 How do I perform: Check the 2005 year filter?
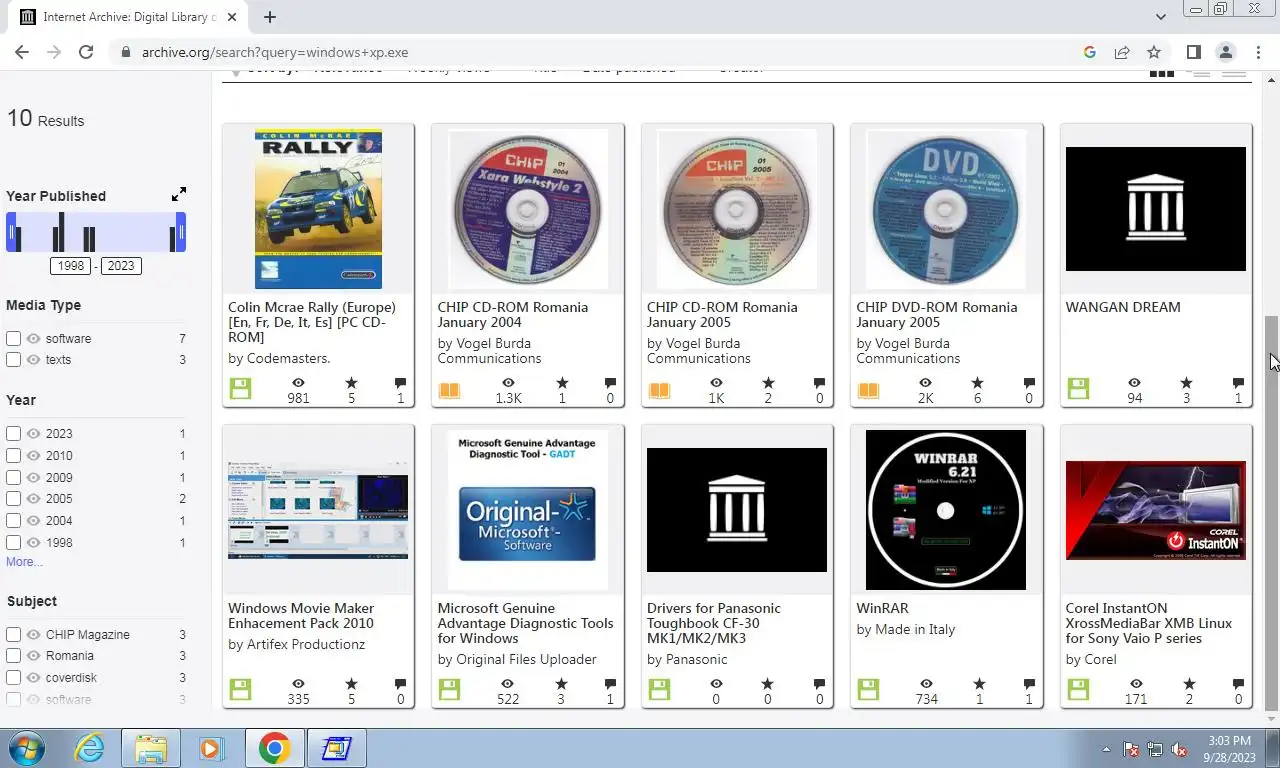pyautogui.click(x=14, y=499)
